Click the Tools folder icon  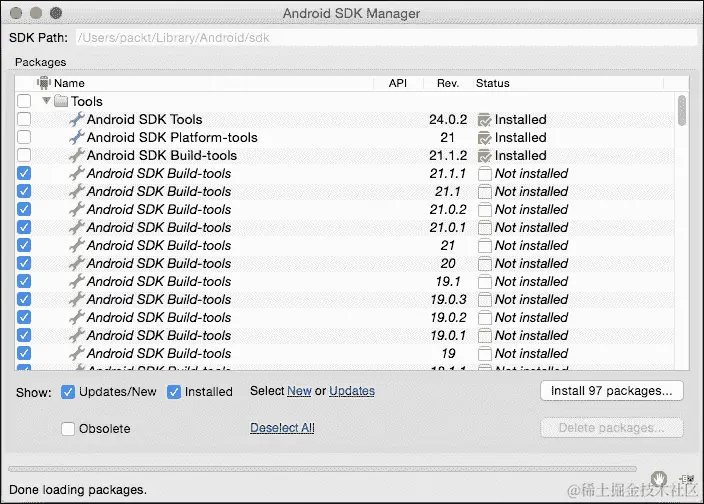coord(61,101)
